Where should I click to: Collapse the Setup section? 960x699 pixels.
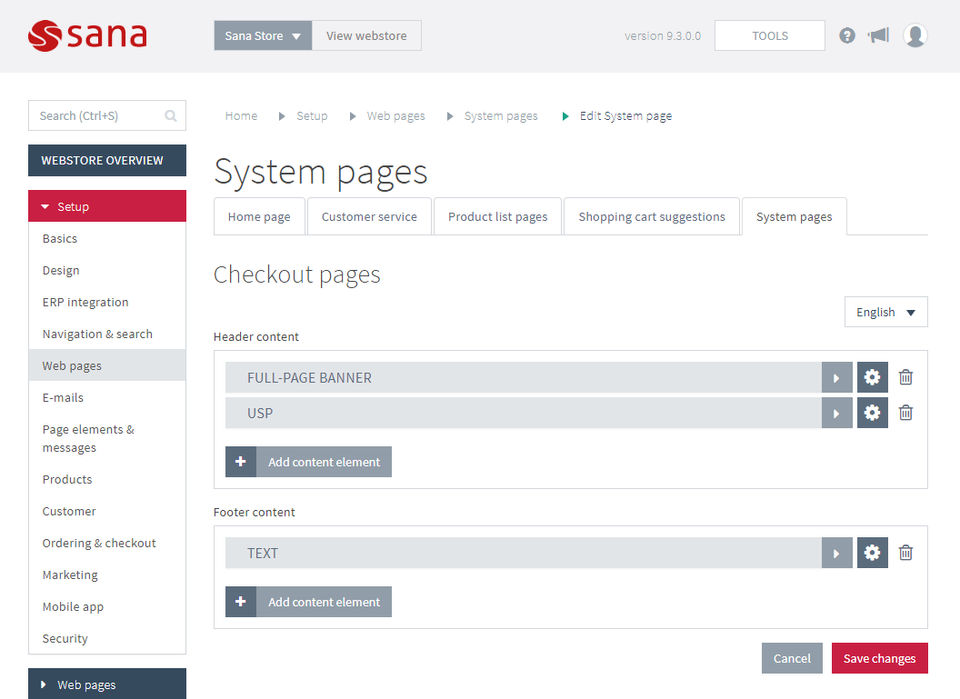coord(107,206)
